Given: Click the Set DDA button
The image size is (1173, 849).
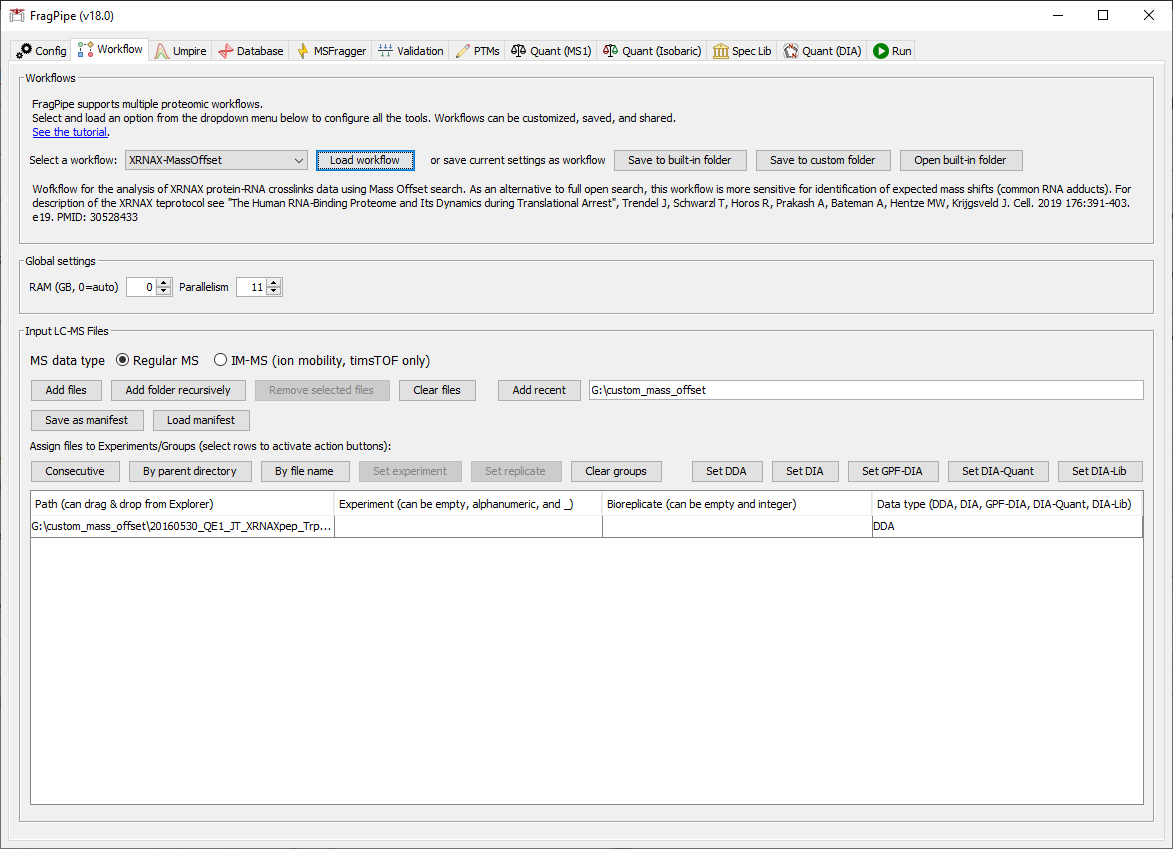Looking at the screenshot, I should (x=726, y=471).
